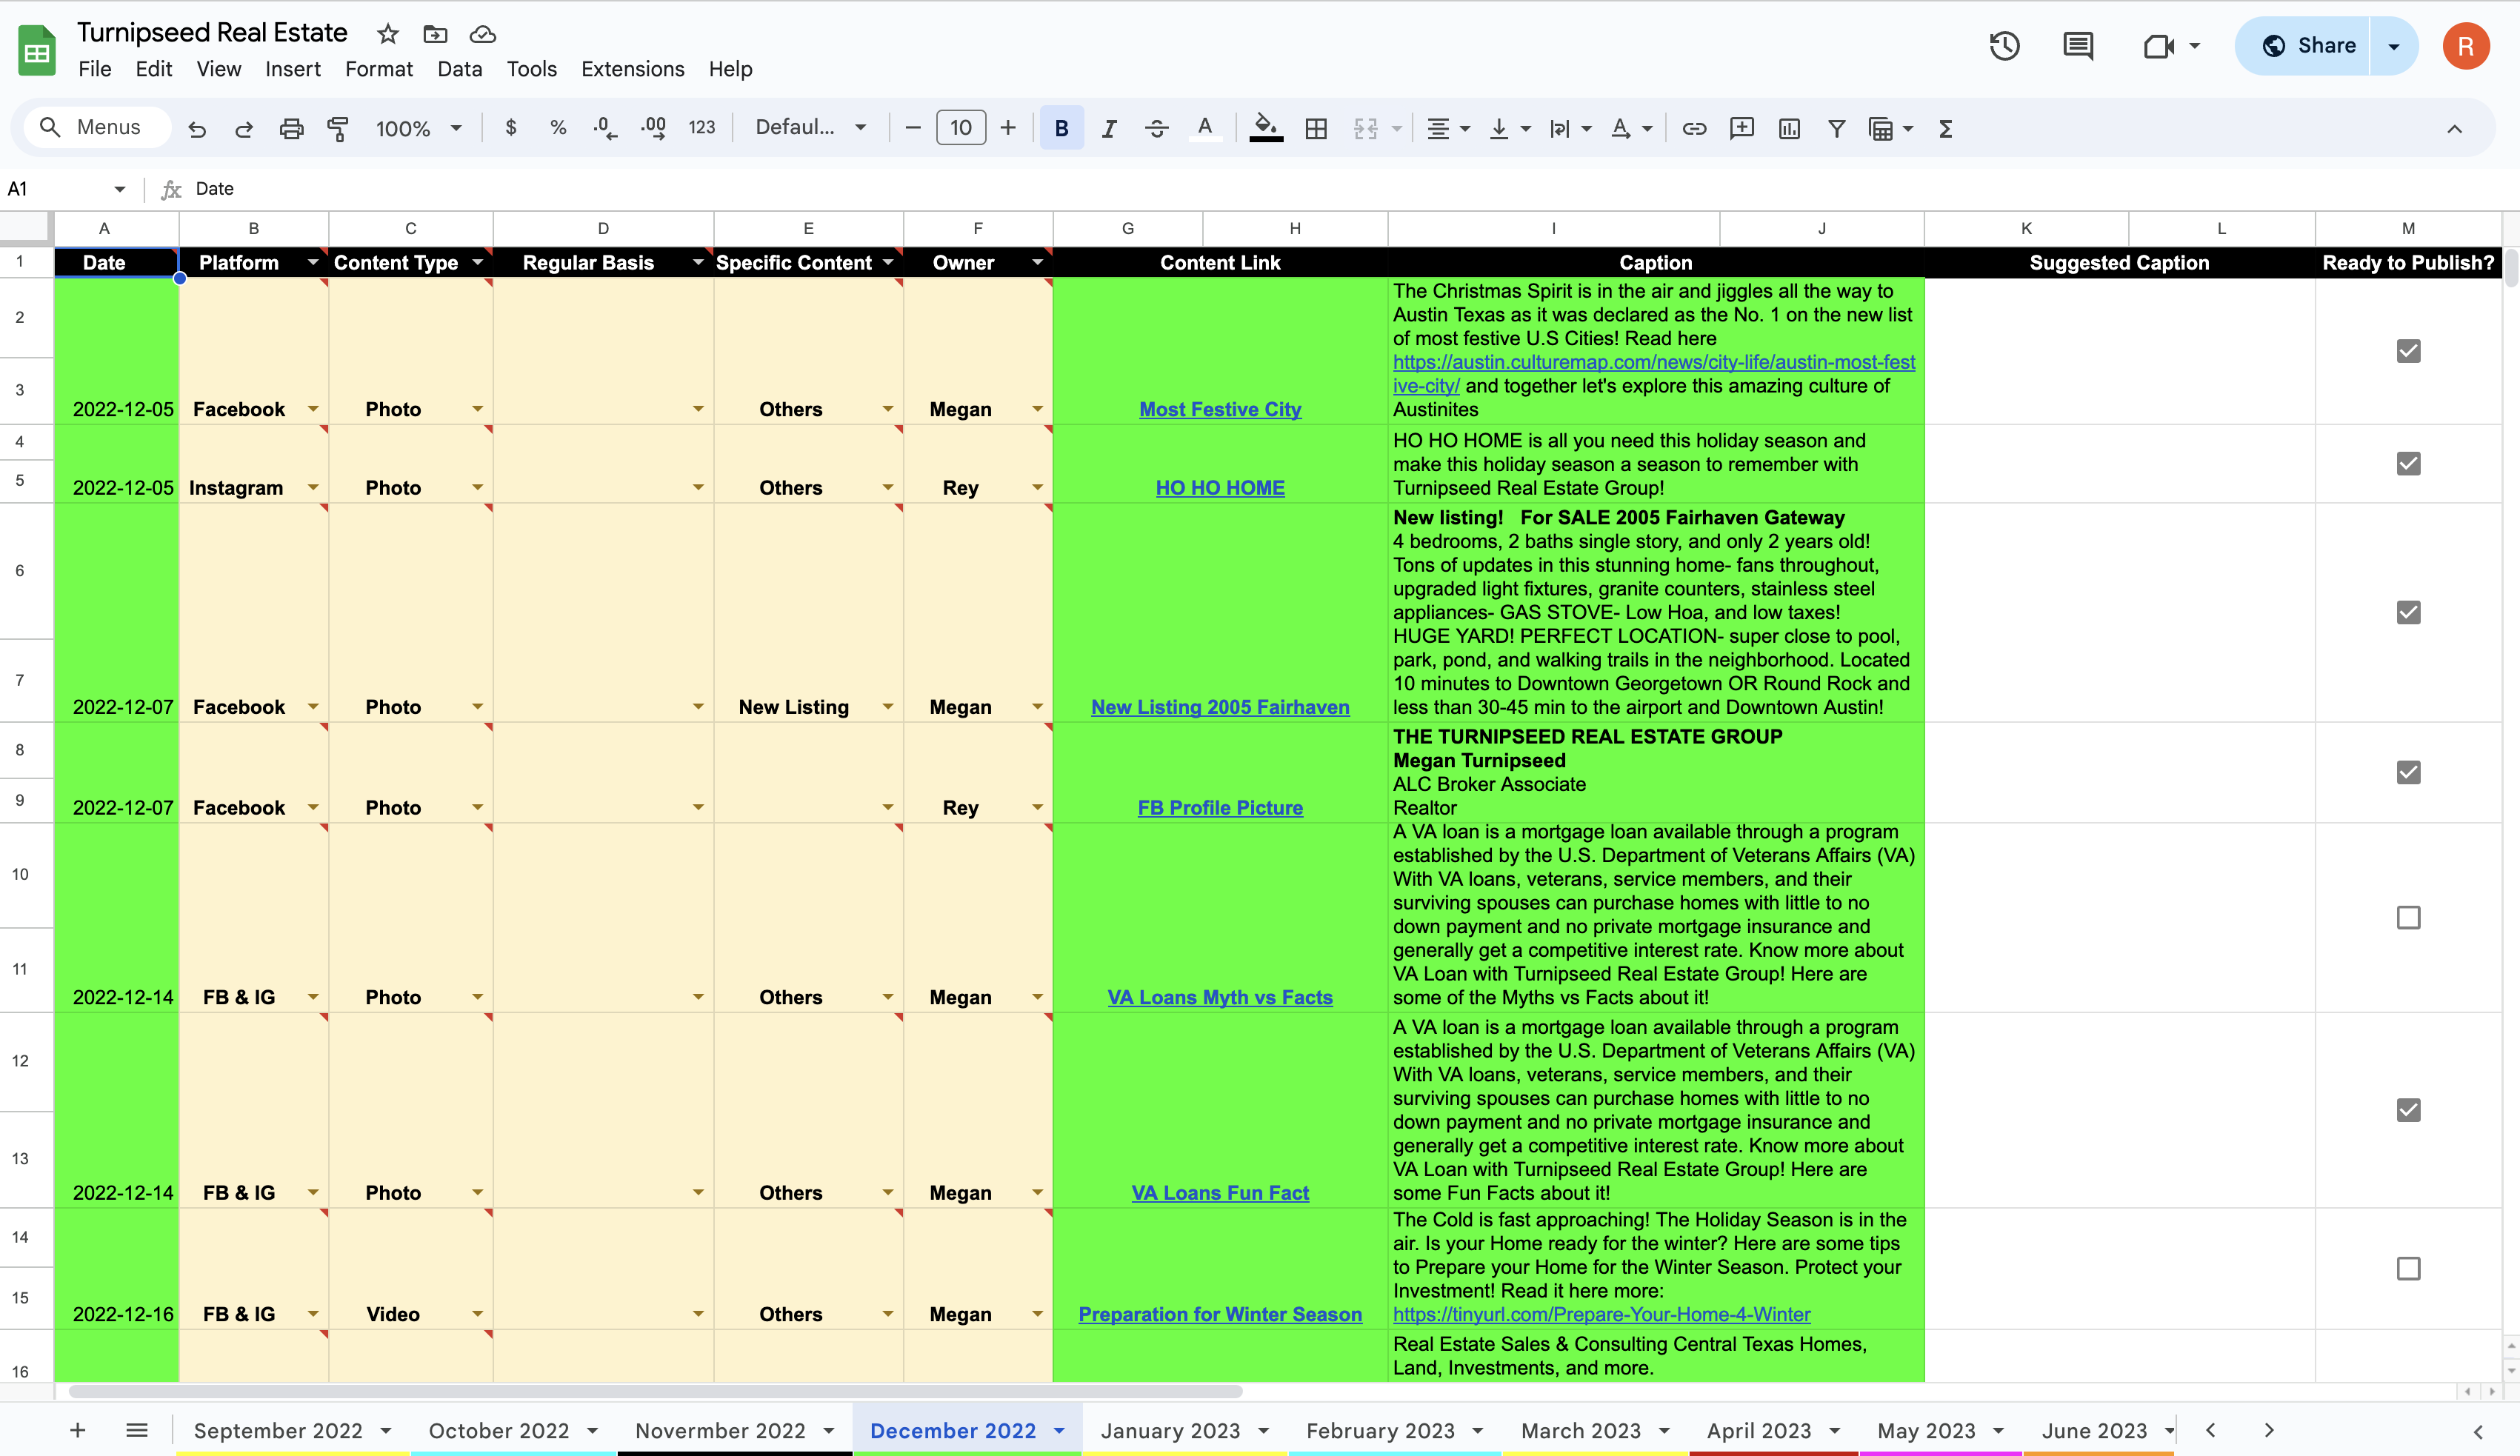
Task: Check cloud document status icon
Action: [483, 34]
